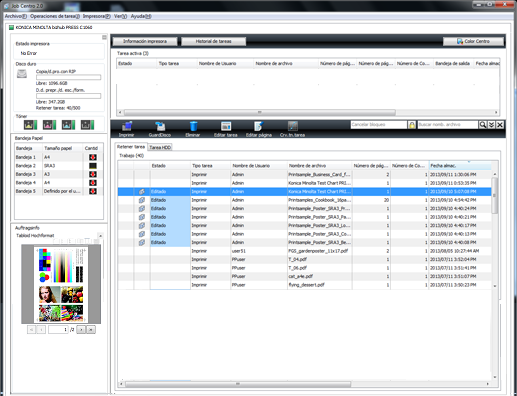
Task: Click the preview page number field
Action: tap(58, 330)
